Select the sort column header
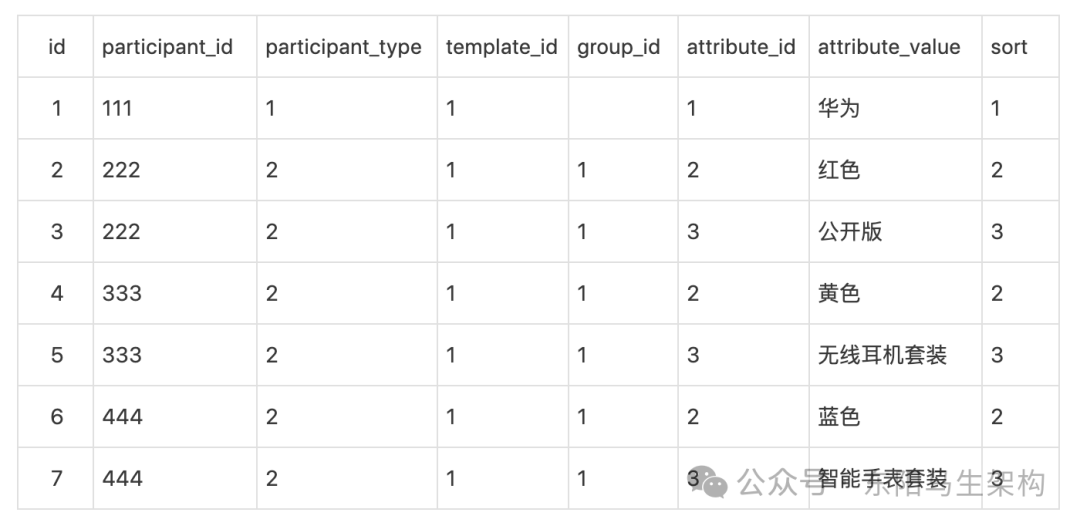This screenshot has height=526, width=1080. point(1009,47)
